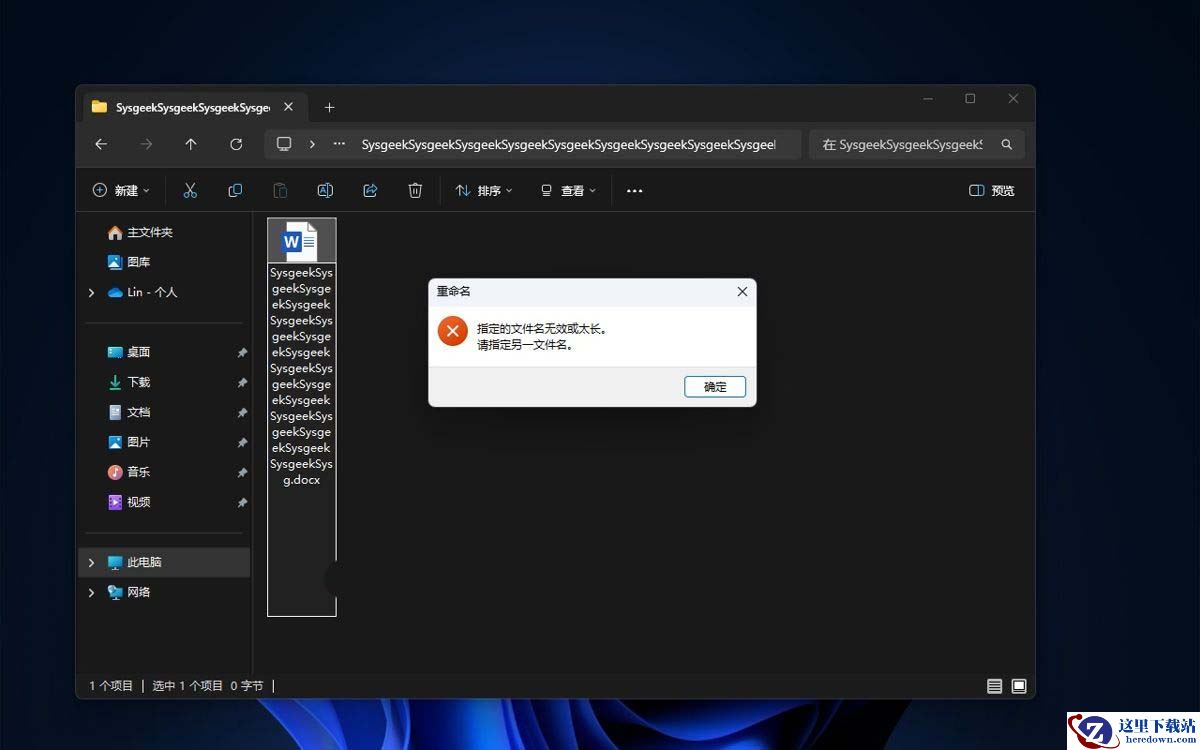Maximize the Explorer window

(x=970, y=99)
